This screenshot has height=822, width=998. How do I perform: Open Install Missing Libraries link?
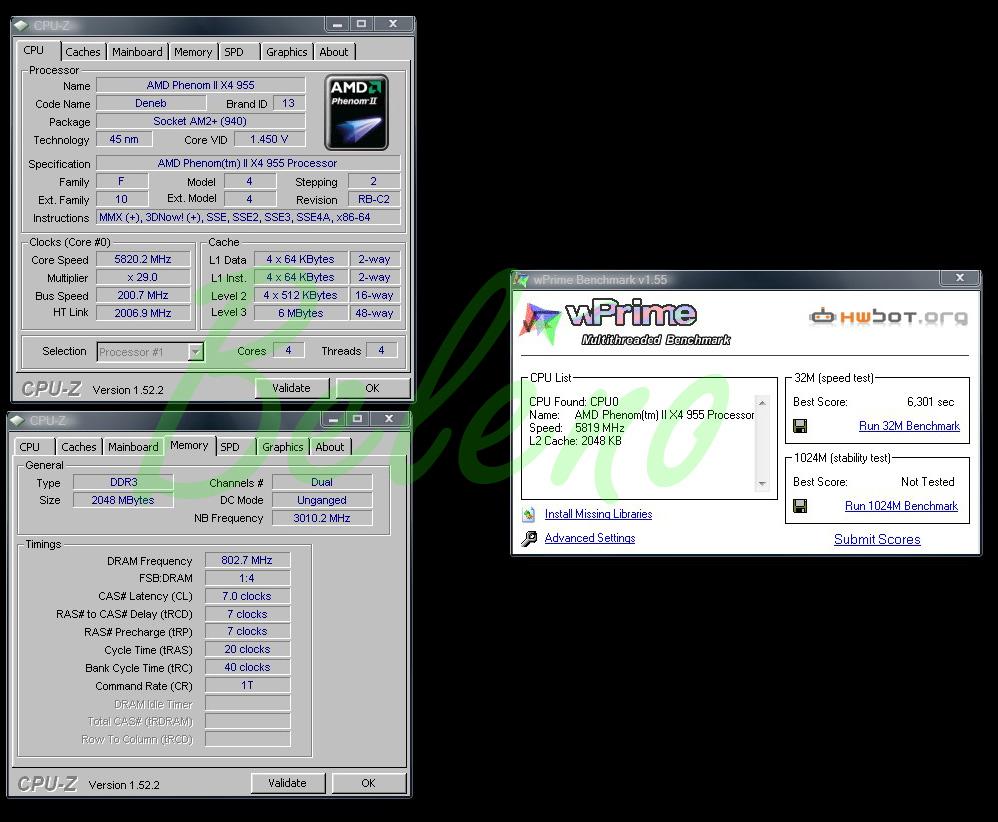598,514
